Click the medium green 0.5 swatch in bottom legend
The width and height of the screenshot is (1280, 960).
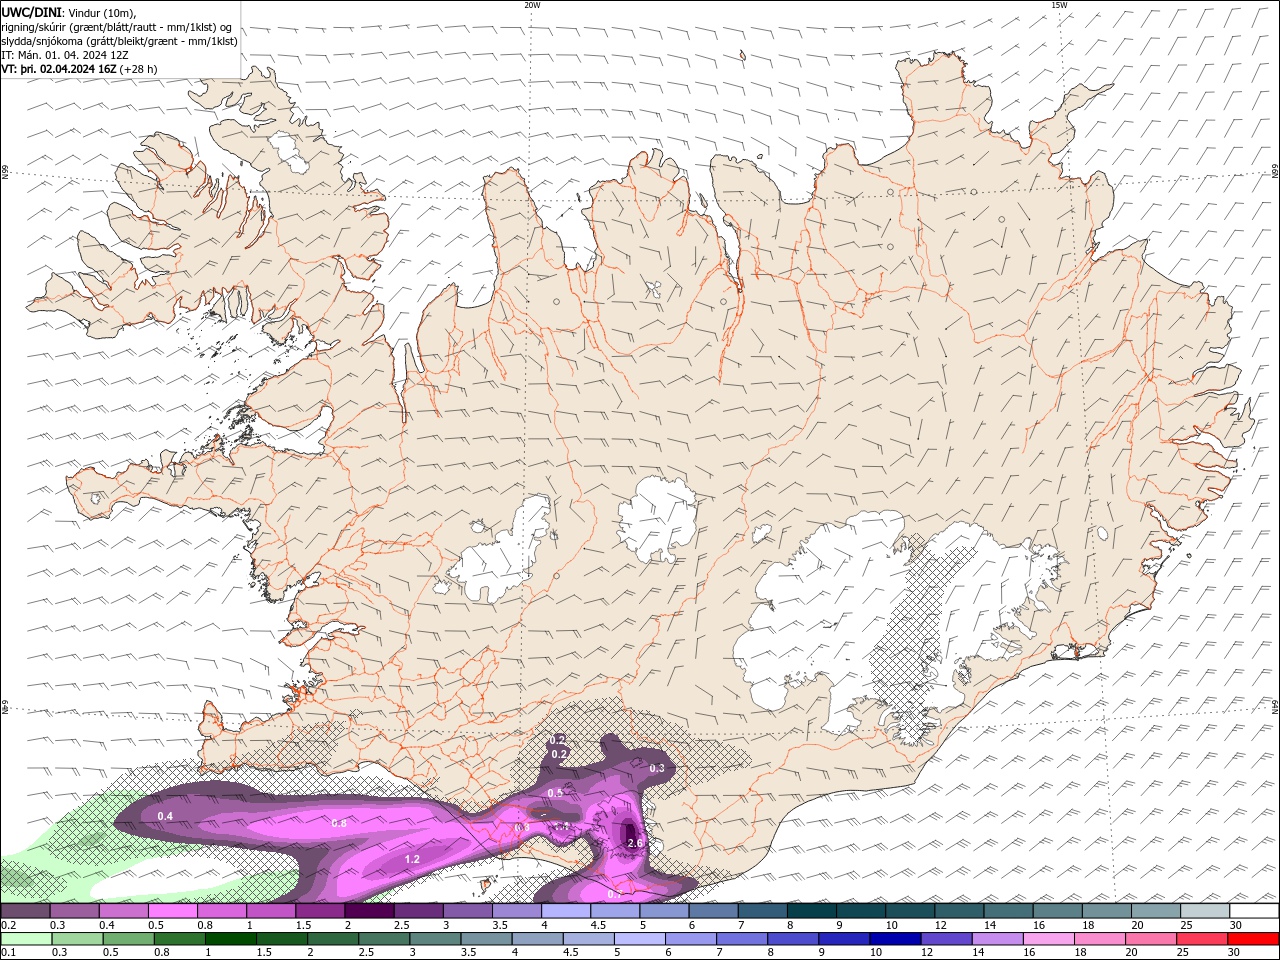128,939
